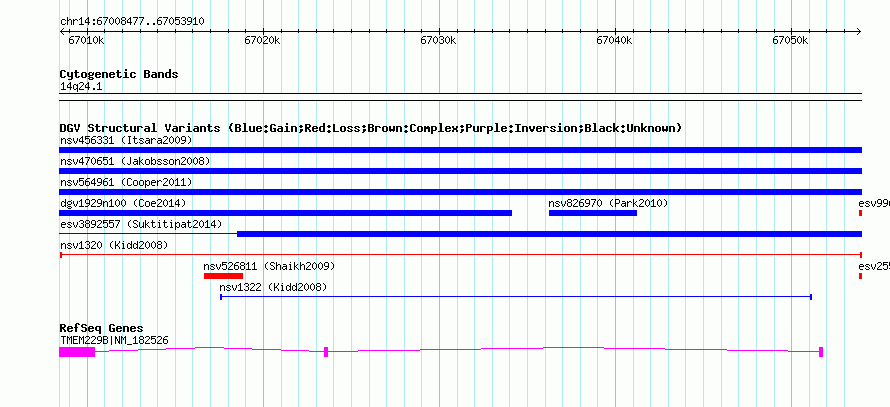Click the nsv526811 (Shaikh2009) red bar
890x407 pixels.
[x=223, y=276]
